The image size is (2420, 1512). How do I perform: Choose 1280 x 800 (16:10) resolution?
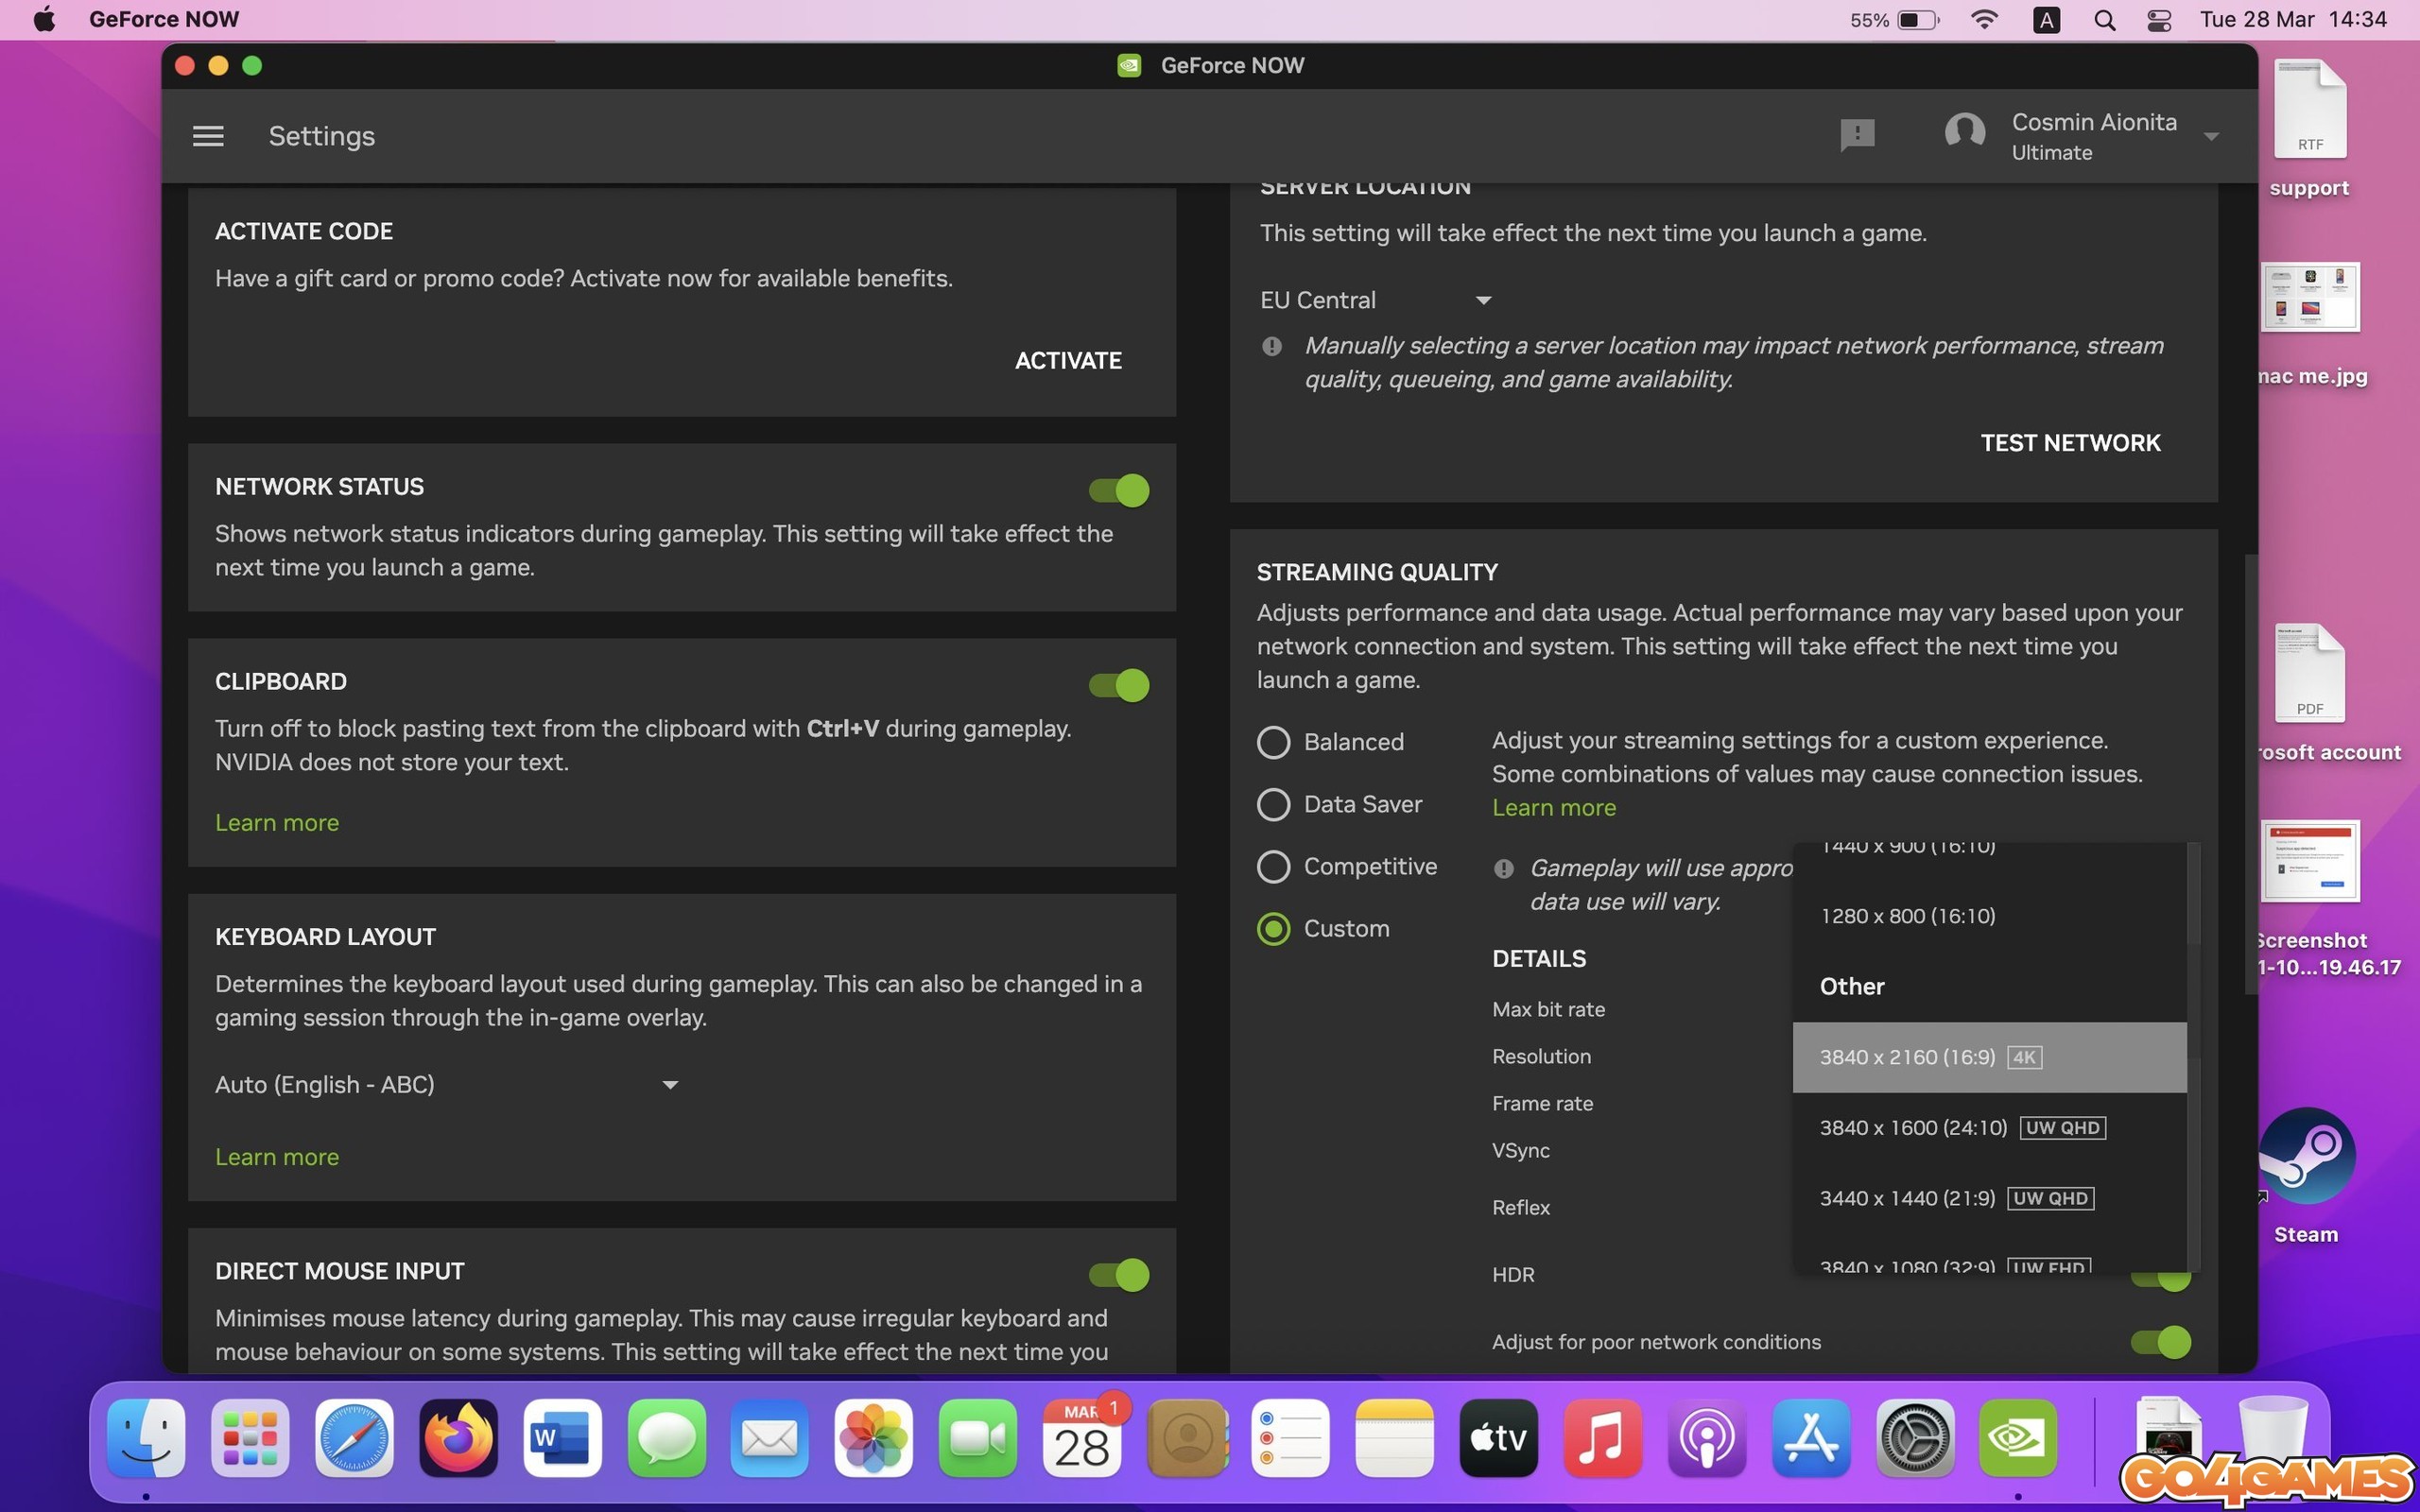coord(1989,916)
